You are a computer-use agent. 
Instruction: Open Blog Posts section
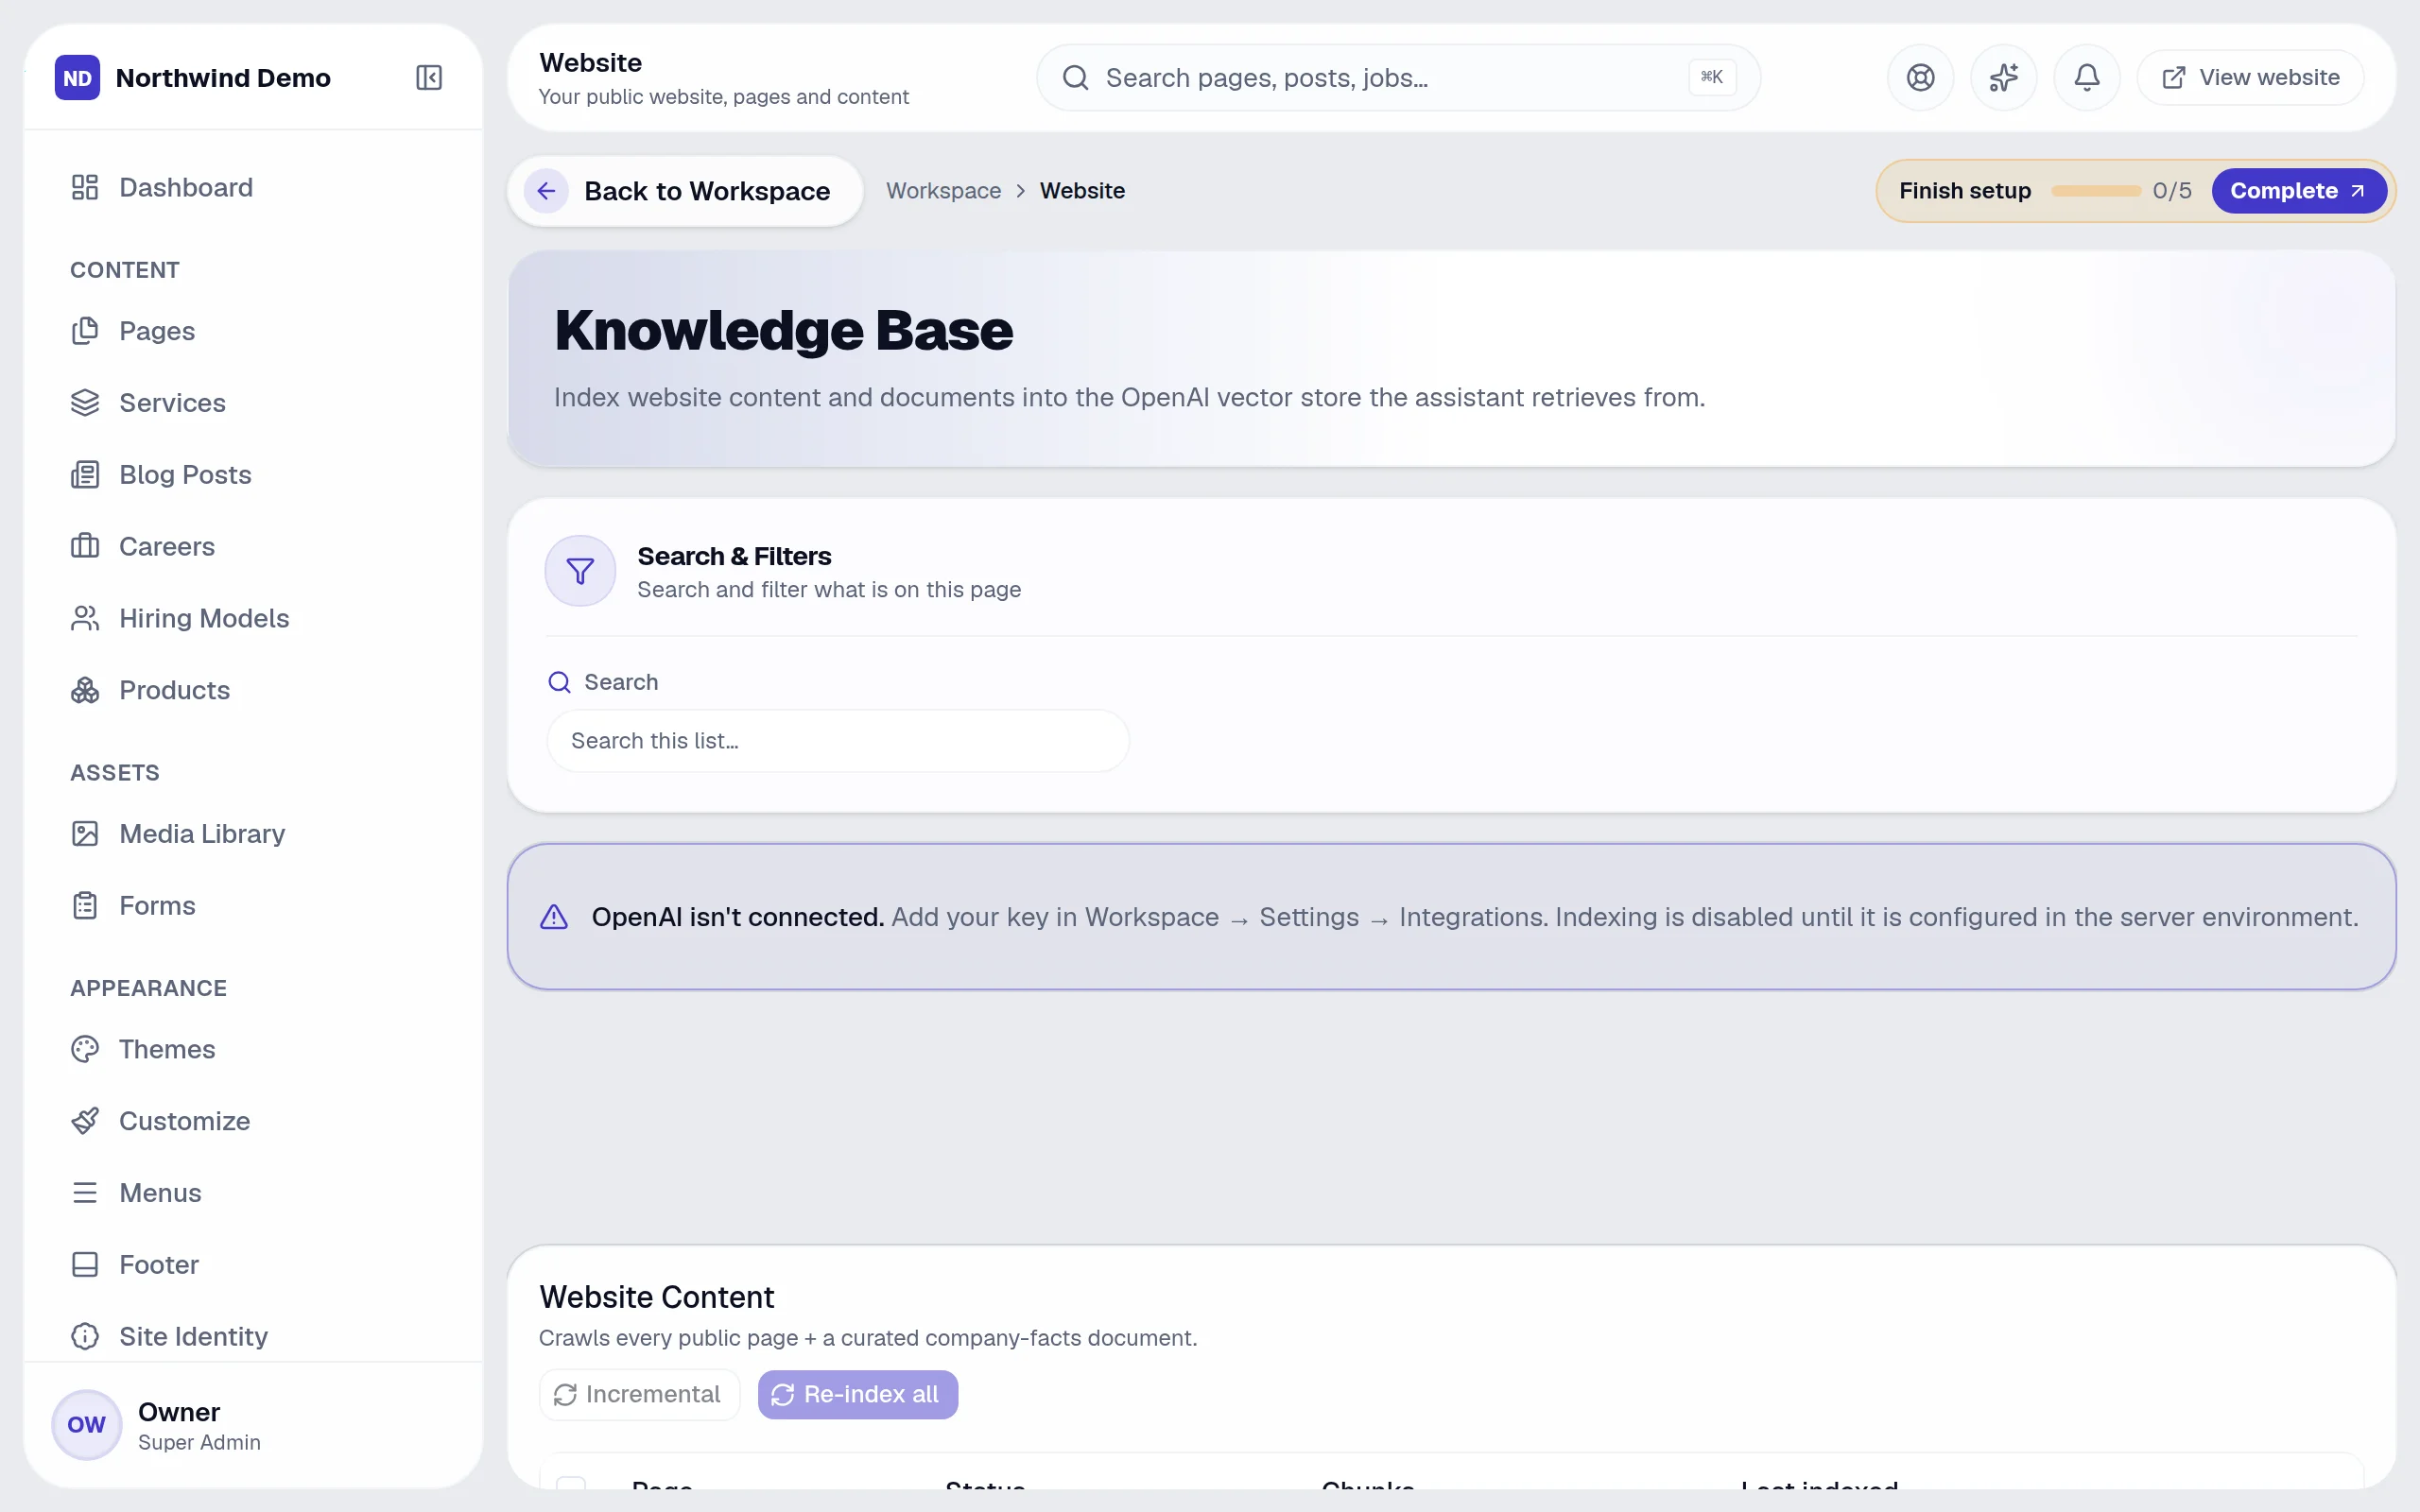pos(253,474)
